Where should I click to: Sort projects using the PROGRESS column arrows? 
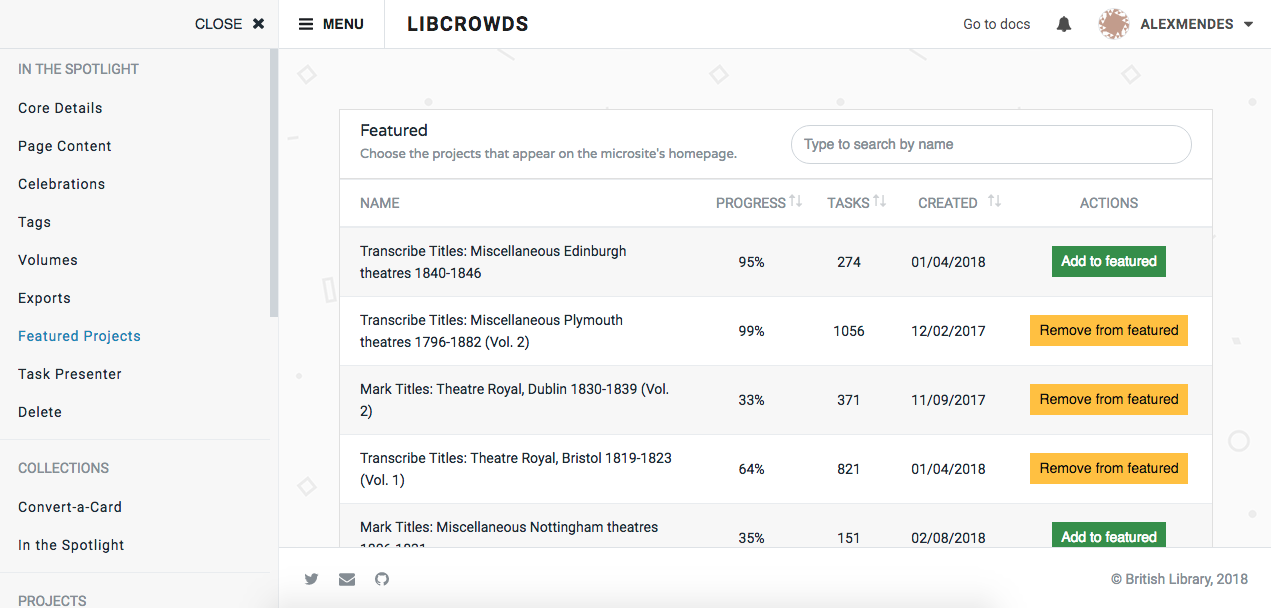[794, 202]
